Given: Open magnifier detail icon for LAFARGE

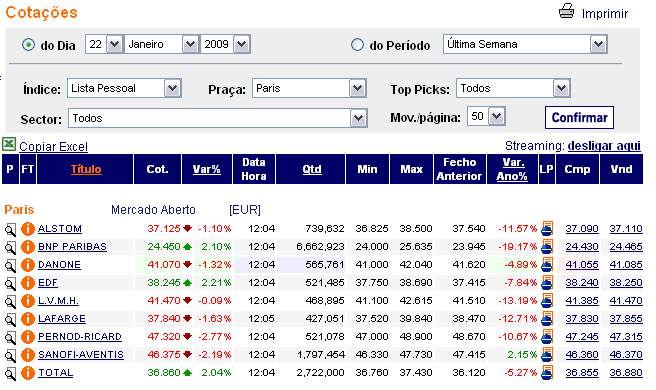Looking at the screenshot, I should [10, 320].
